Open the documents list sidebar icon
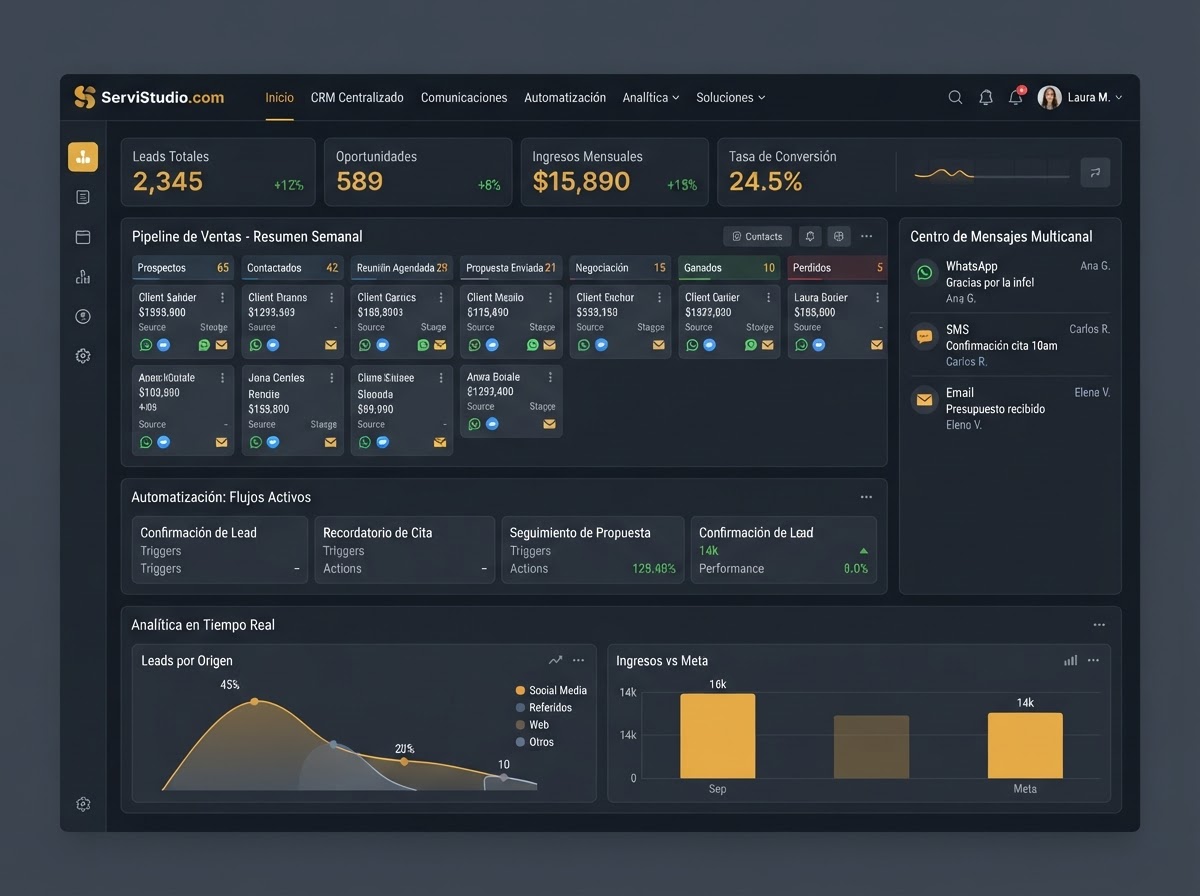 coord(83,197)
